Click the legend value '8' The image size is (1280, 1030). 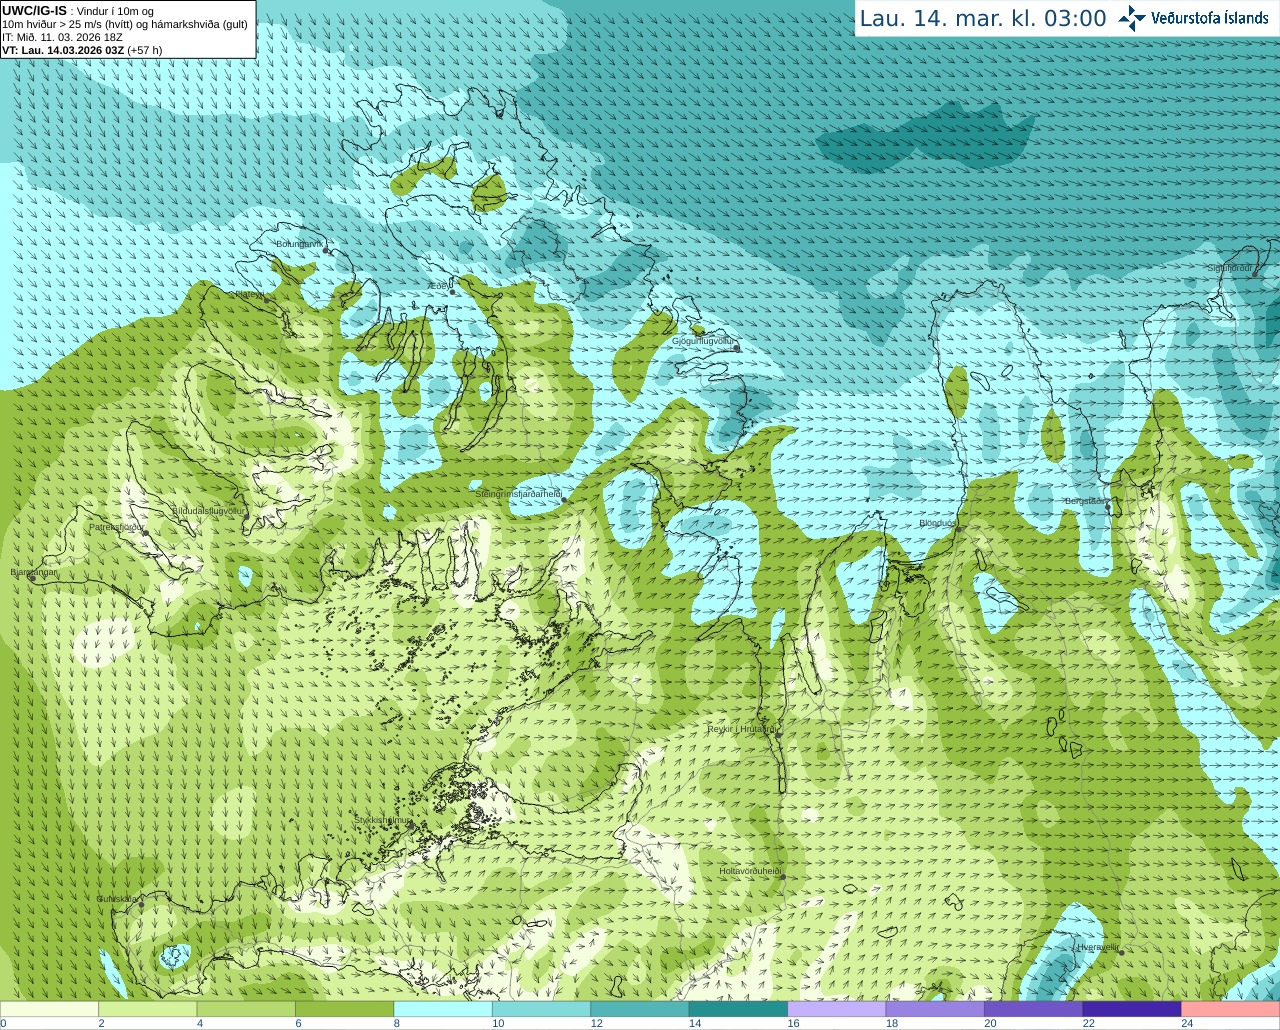point(397,1023)
